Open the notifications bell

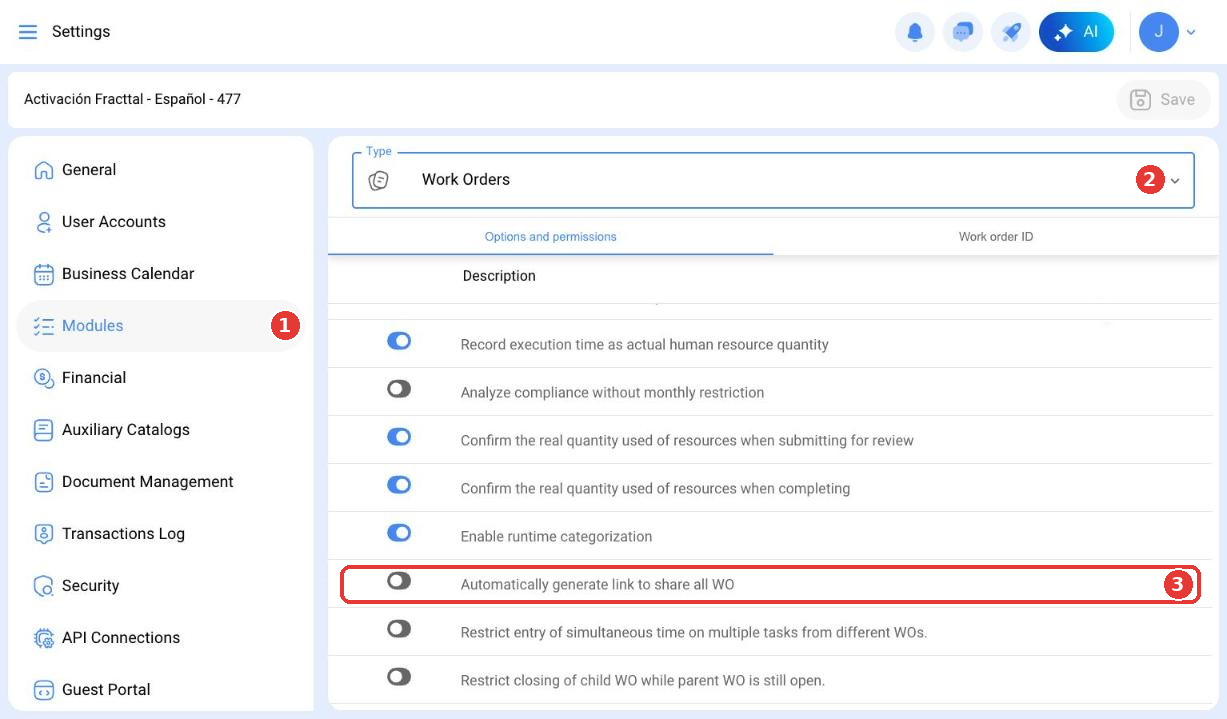[914, 32]
